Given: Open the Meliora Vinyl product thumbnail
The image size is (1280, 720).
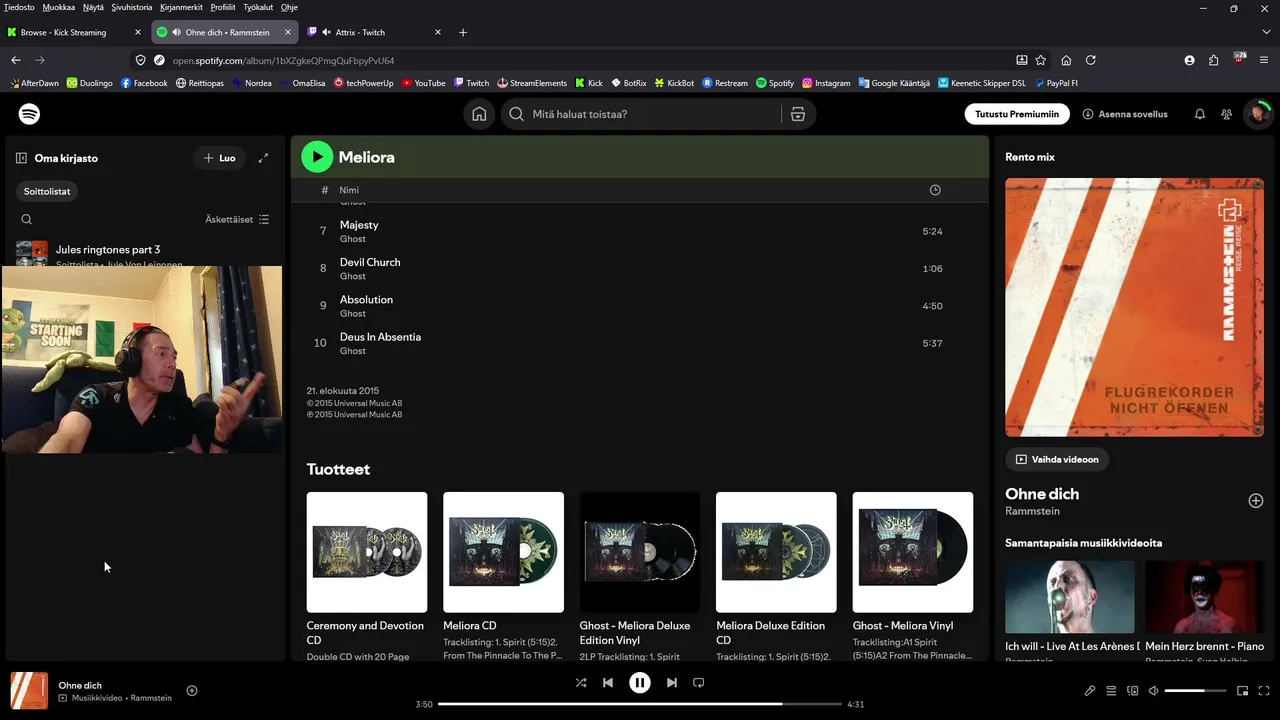Looking at the screenshot, I should click(x=913, y=552).
